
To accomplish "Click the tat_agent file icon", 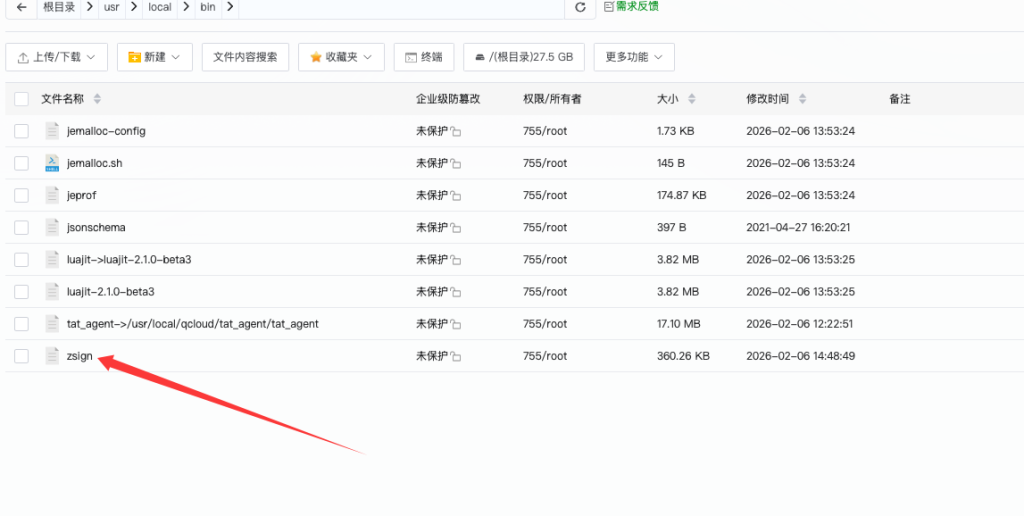I will (x=52, y=324).
